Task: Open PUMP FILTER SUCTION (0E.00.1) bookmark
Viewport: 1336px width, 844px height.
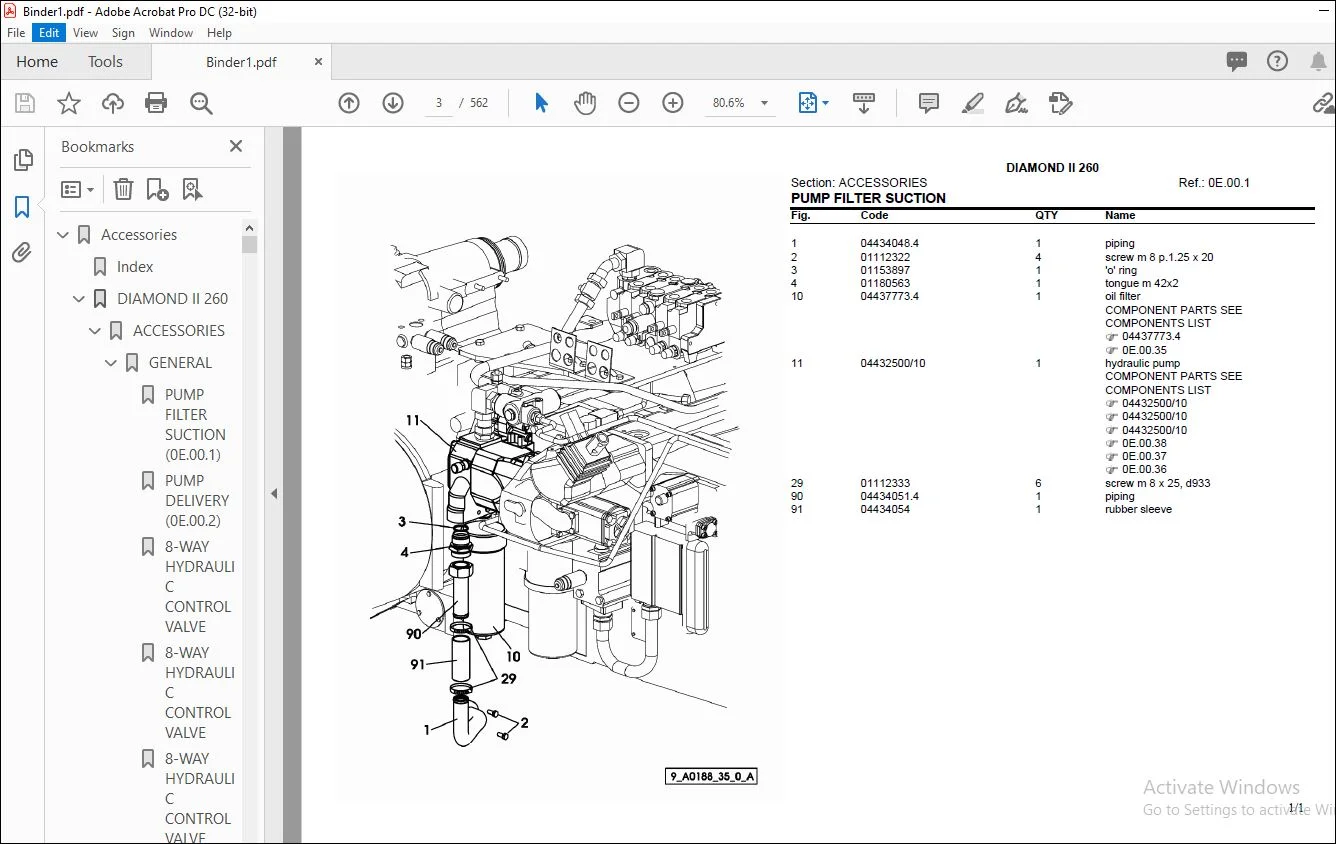Action: click(195, 425)
